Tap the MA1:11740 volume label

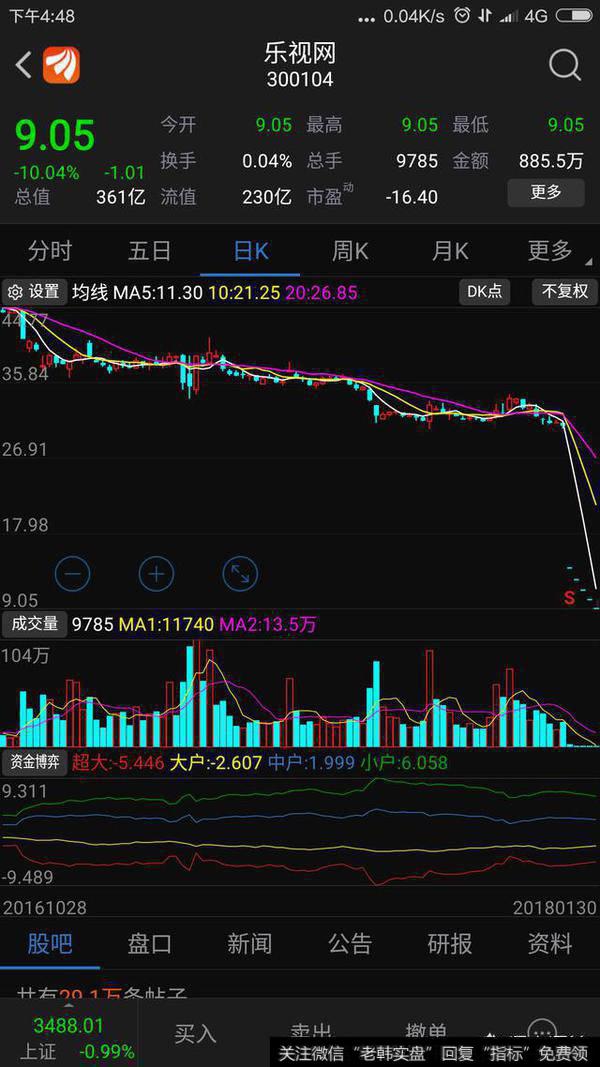point(166,624)
